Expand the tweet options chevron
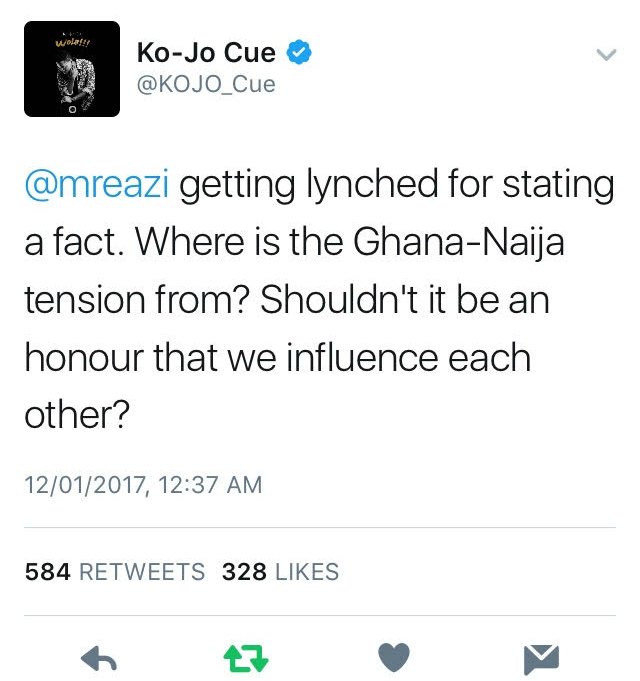640x681 pixels. pyautogui.click(x=606, y=55)
